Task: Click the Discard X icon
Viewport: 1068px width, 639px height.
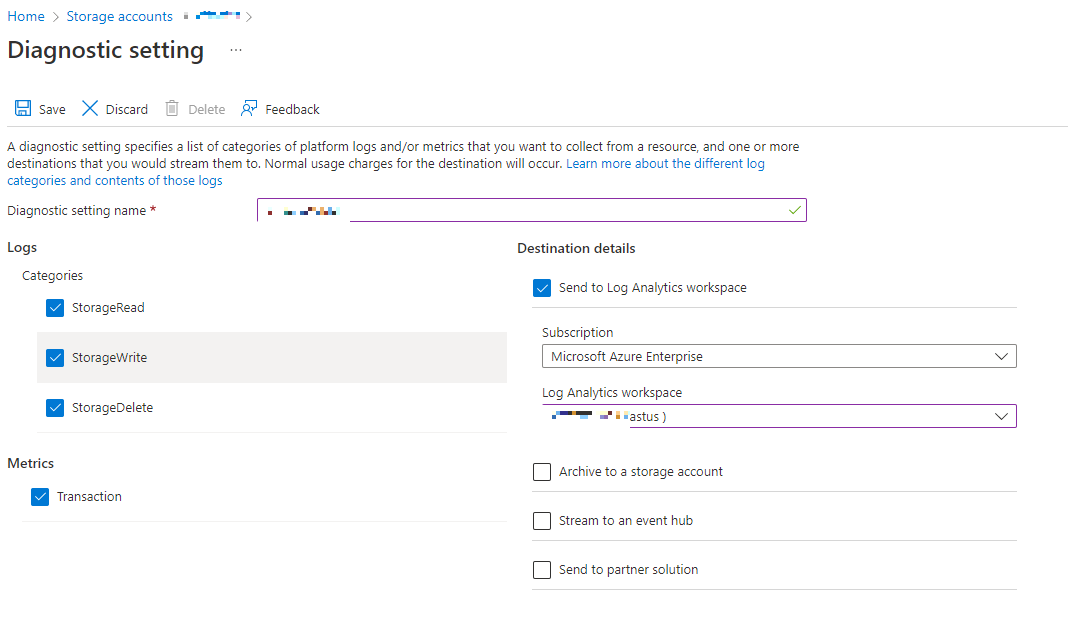Action: (90, 109)
